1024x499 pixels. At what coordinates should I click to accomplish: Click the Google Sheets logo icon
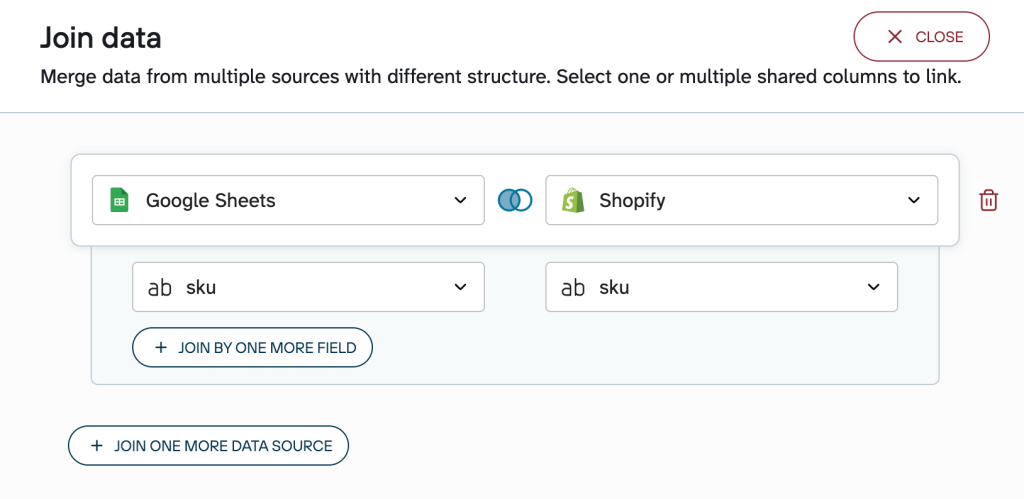(120, 200)
